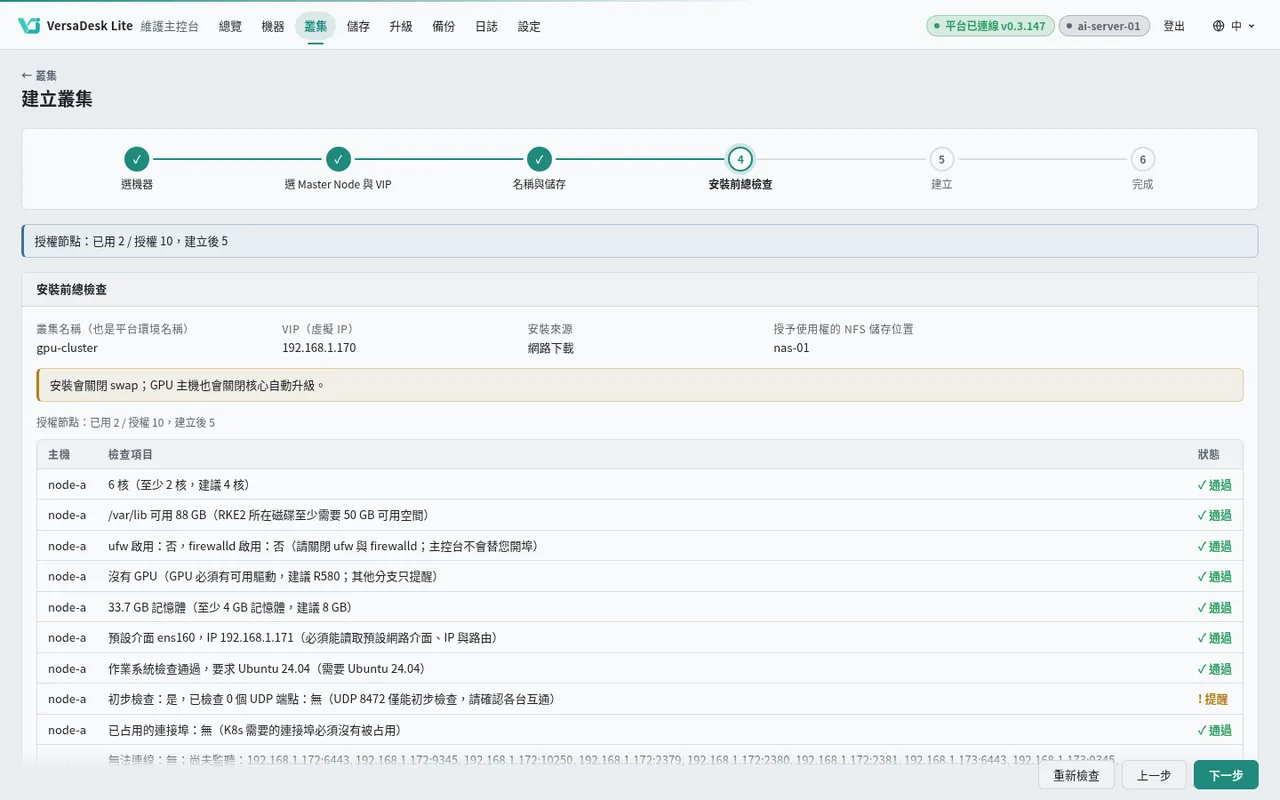Viewport: 1280px width, 800px height.
Task: Click the ← 叢集 back link
Action: tap(40, 75)
